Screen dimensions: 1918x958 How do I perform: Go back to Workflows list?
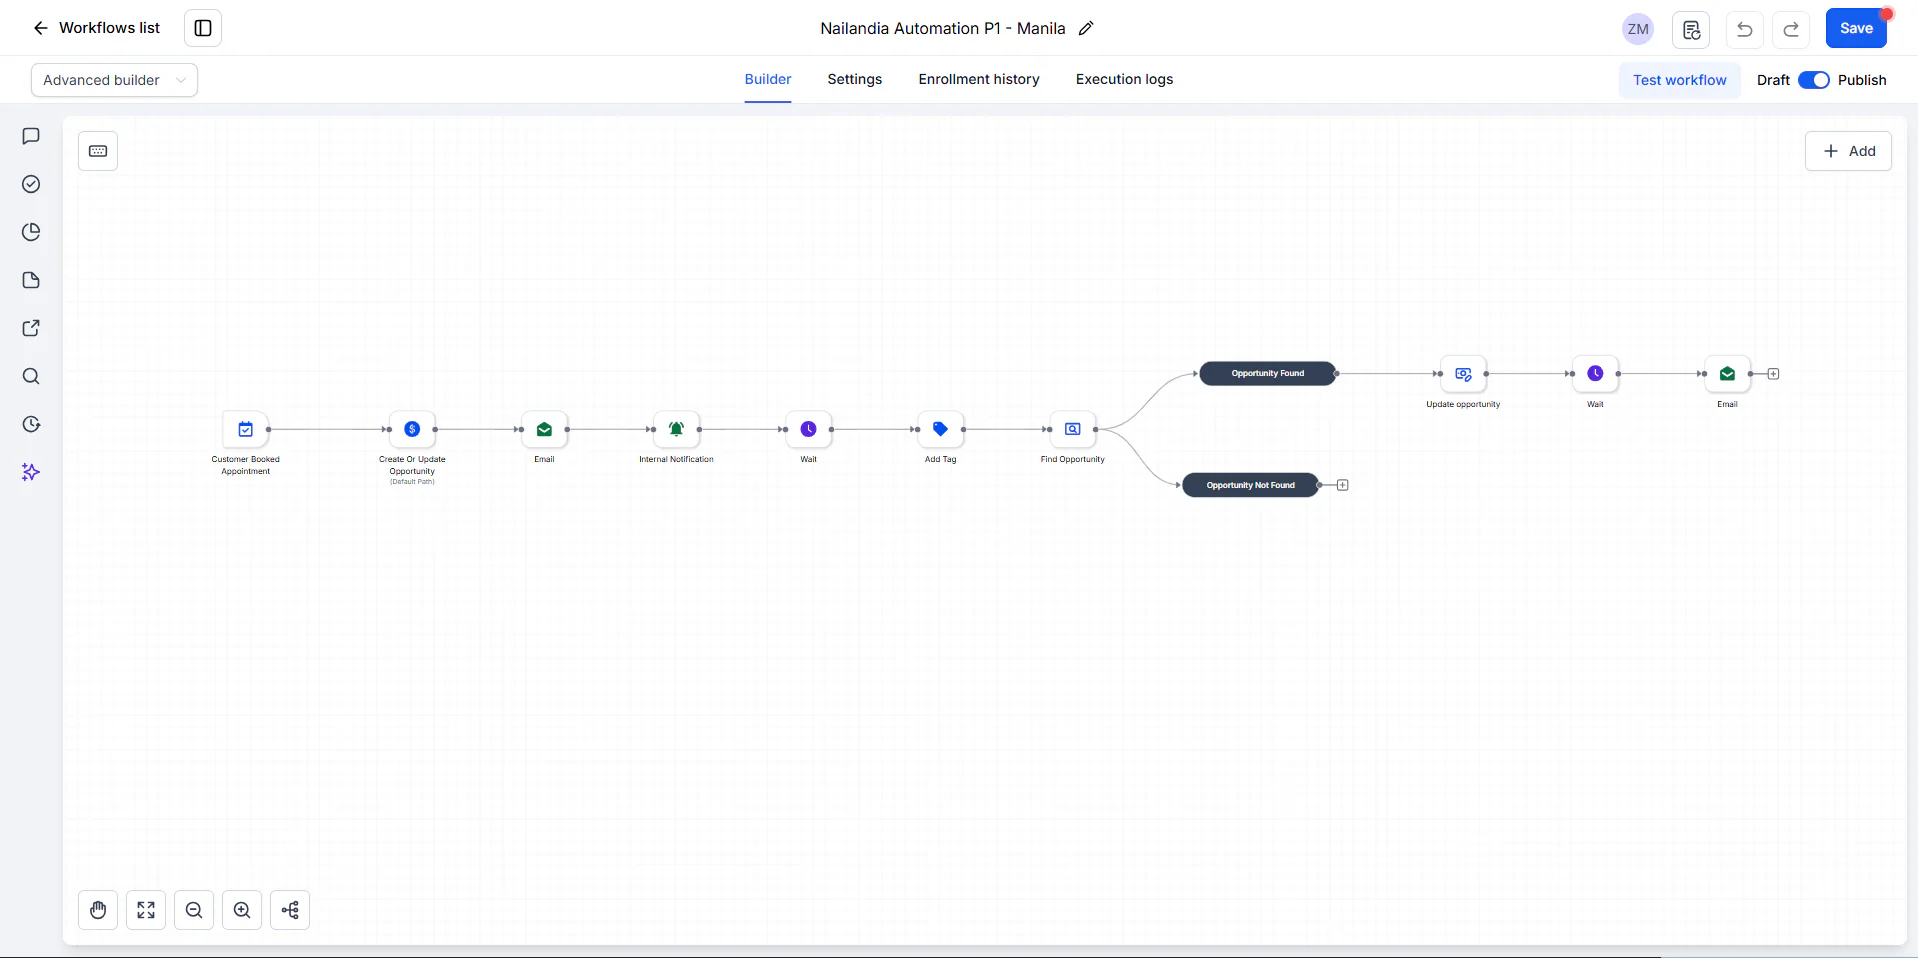pyautogui.click(x=96, y=28)
